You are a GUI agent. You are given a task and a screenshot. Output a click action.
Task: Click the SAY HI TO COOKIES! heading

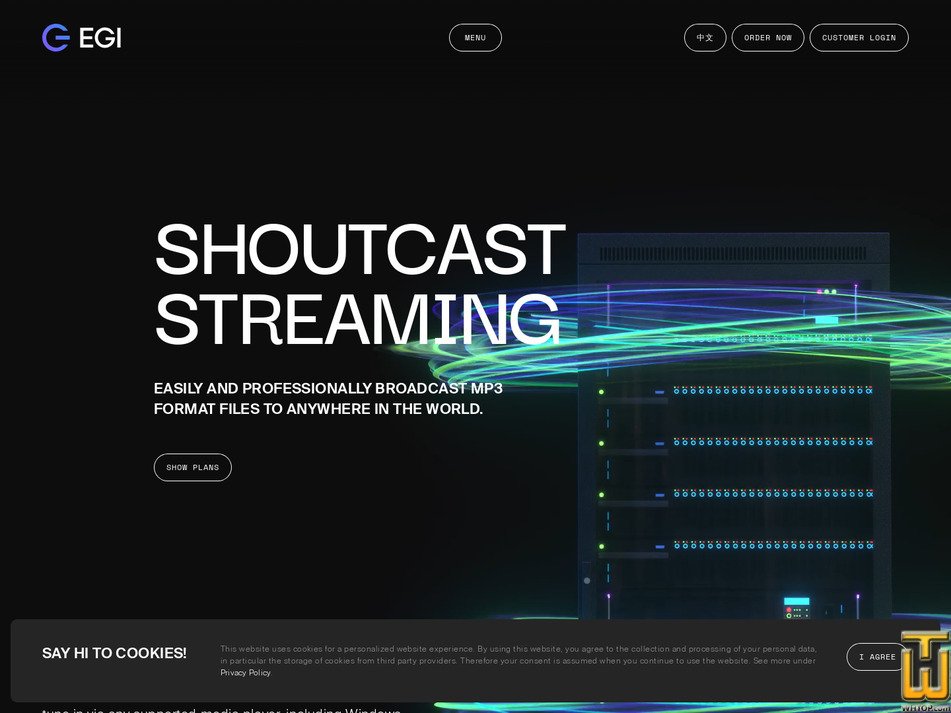(x=114, y=653)
